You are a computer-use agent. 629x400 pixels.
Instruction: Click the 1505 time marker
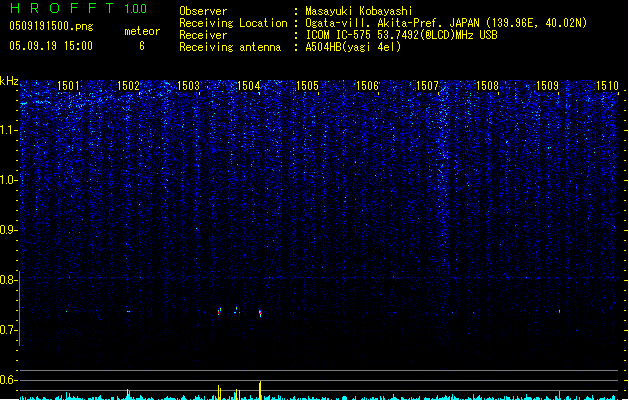307,86
